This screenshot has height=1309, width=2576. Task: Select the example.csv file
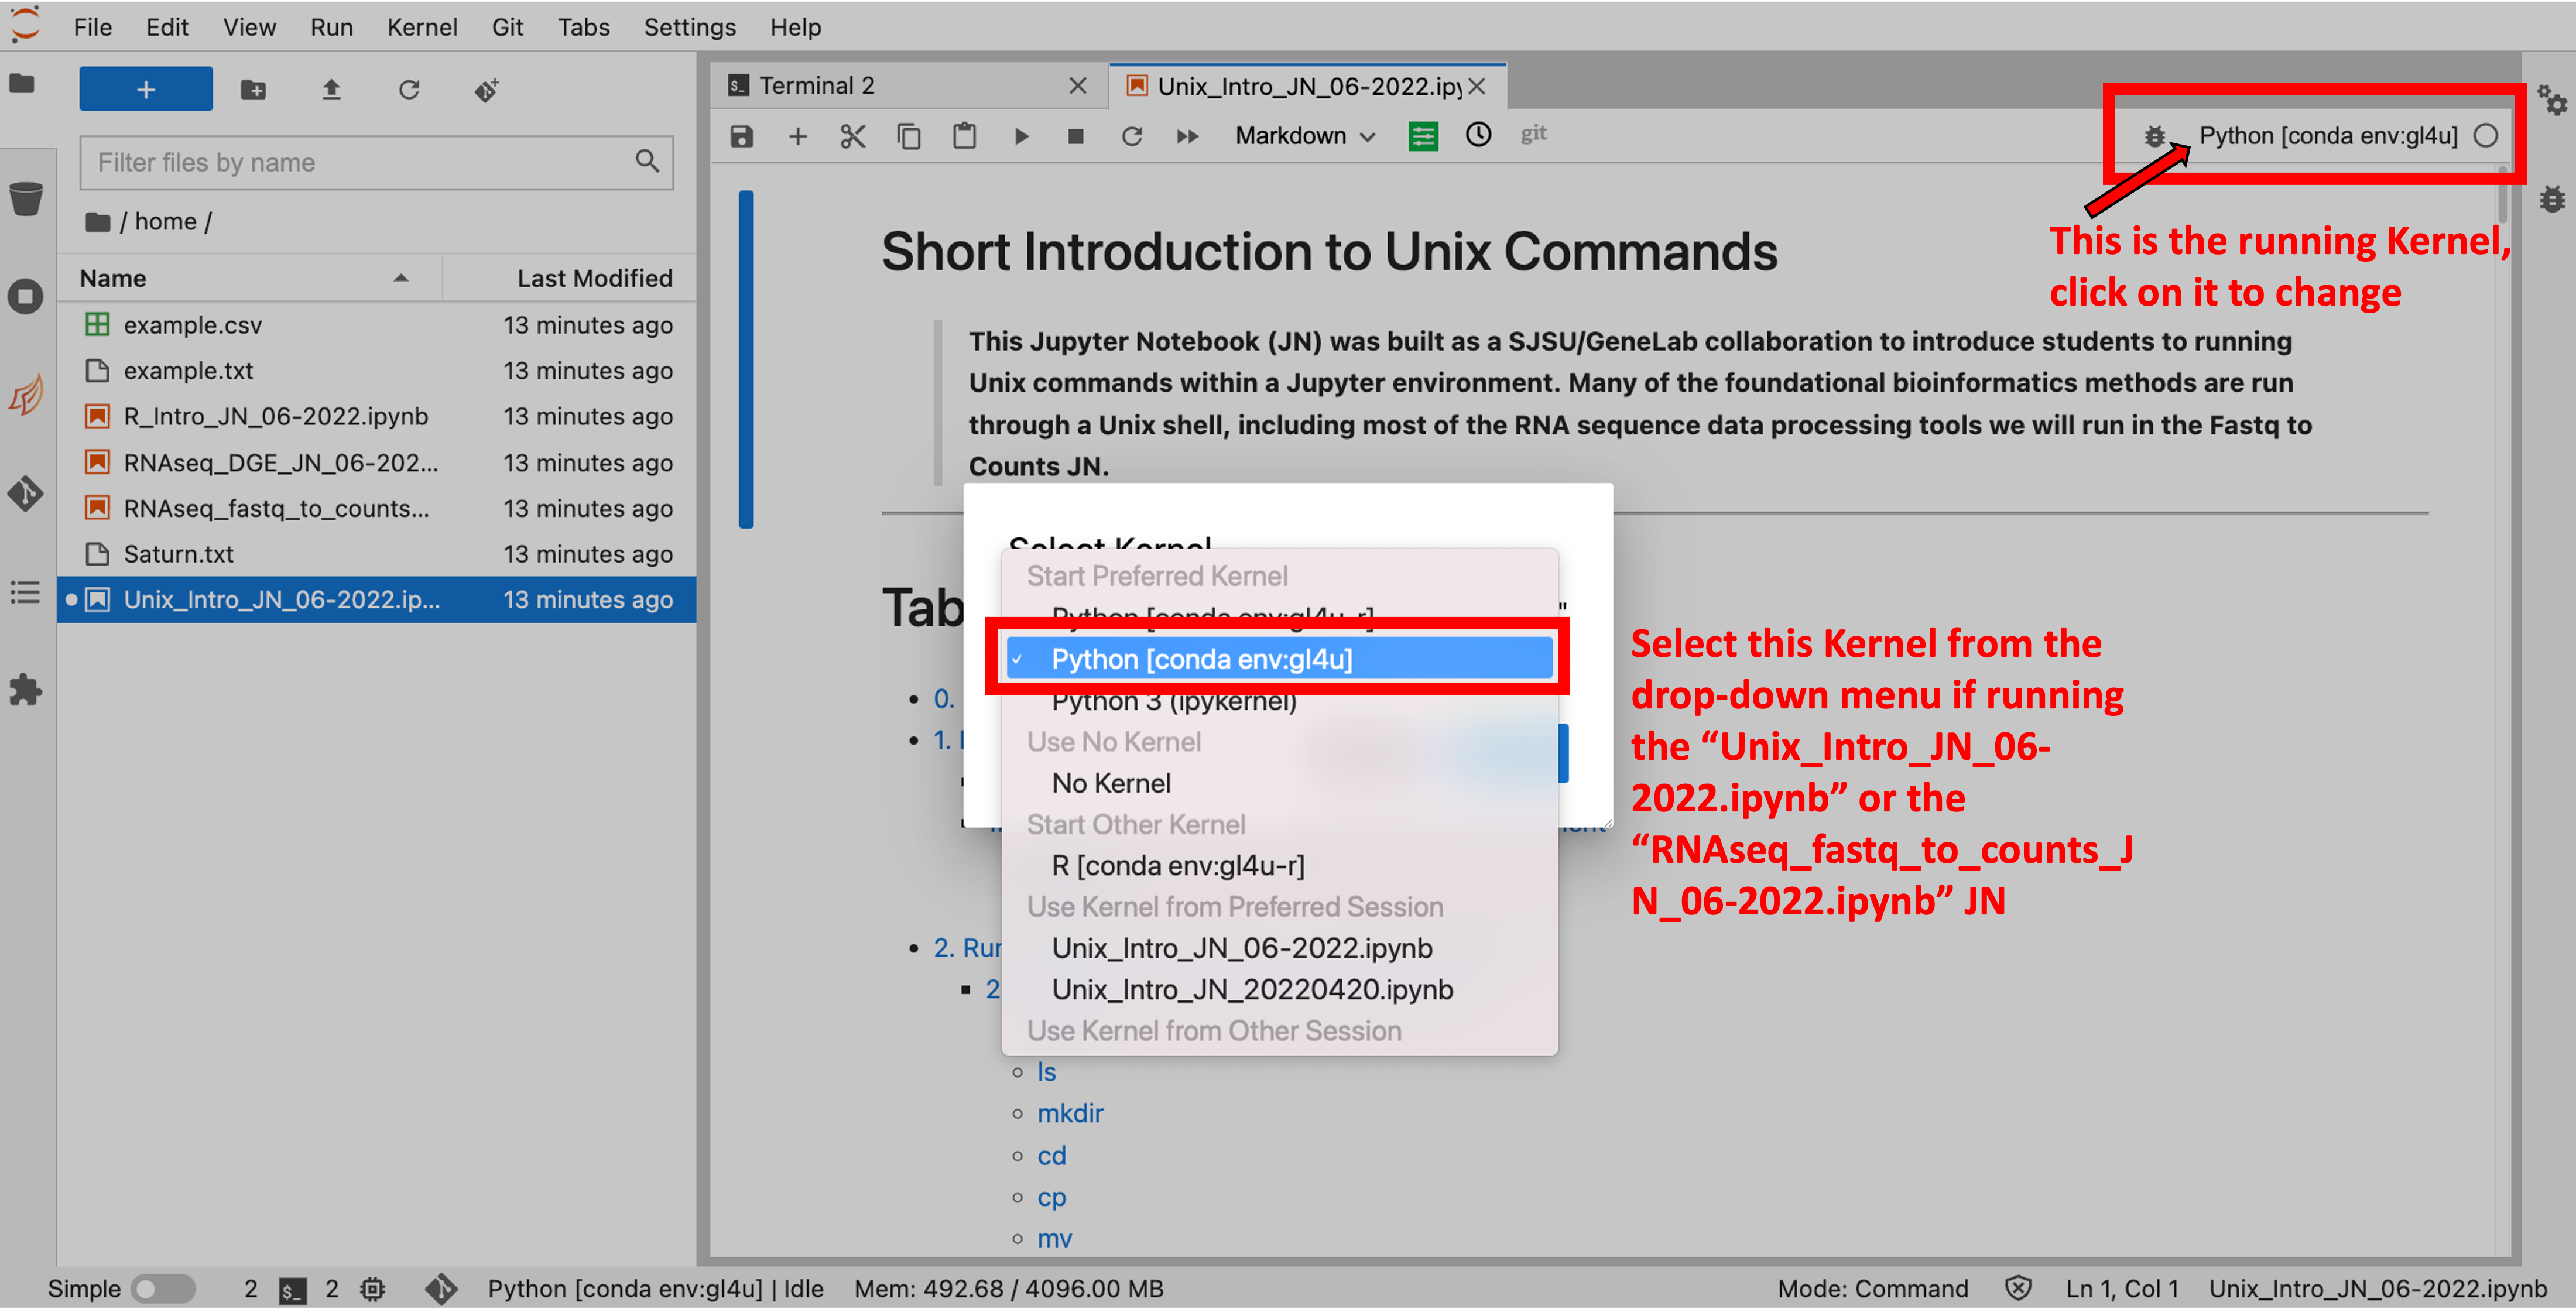pos(377,325)
